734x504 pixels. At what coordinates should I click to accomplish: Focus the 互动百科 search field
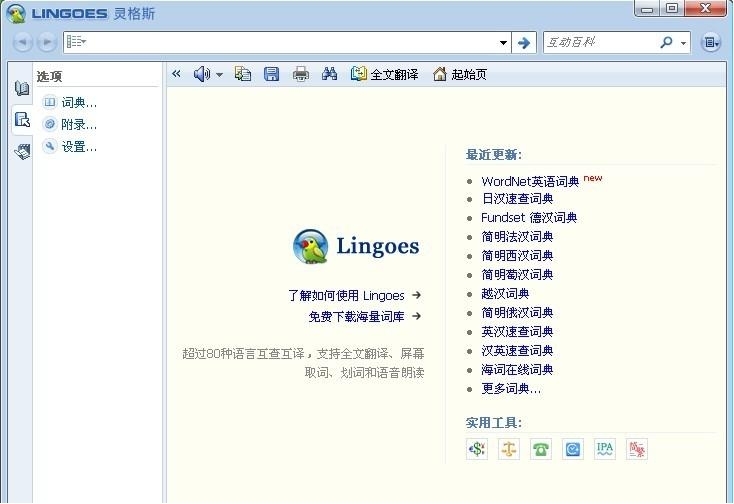coord(601,43)
